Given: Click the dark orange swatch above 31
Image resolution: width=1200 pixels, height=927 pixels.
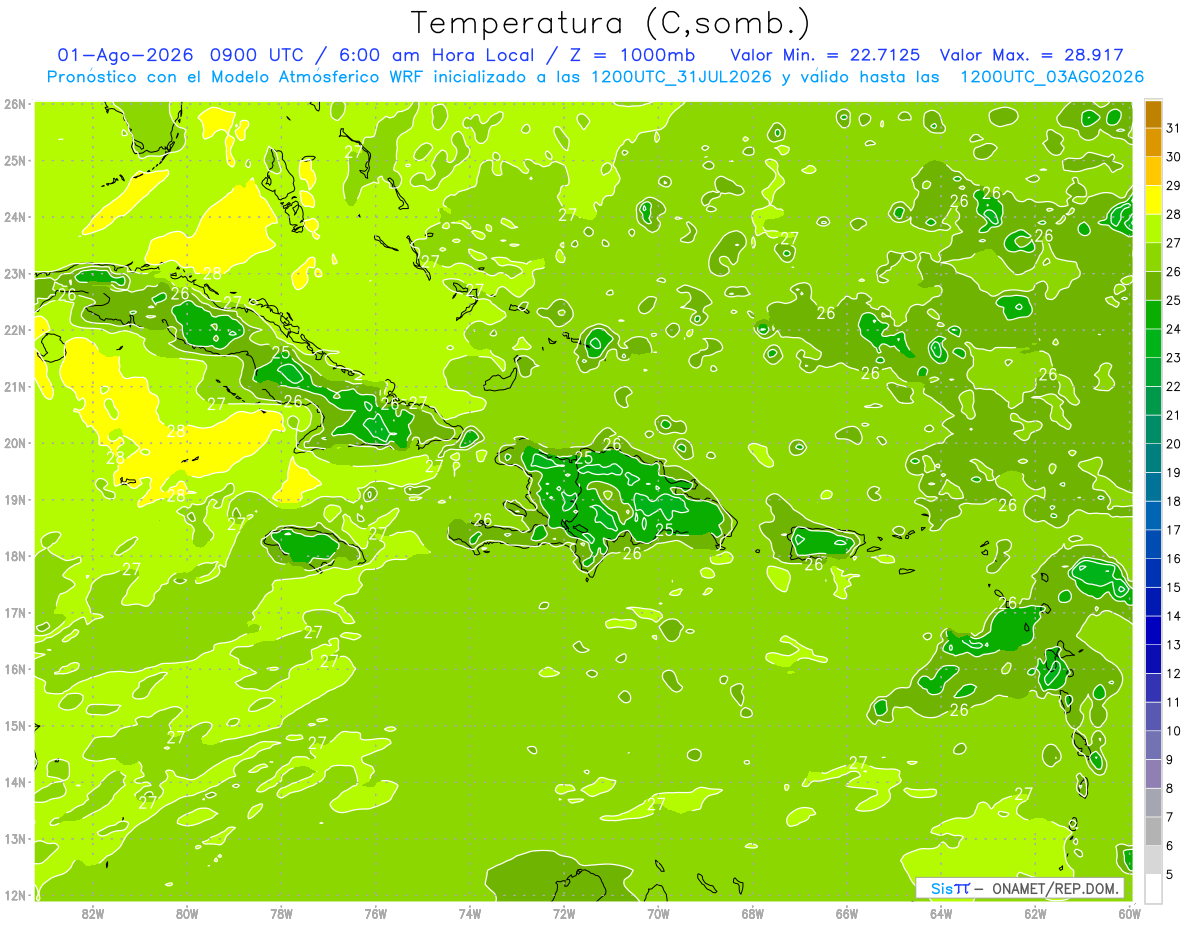Looking at the screenshot, I should click(1153, 114).
